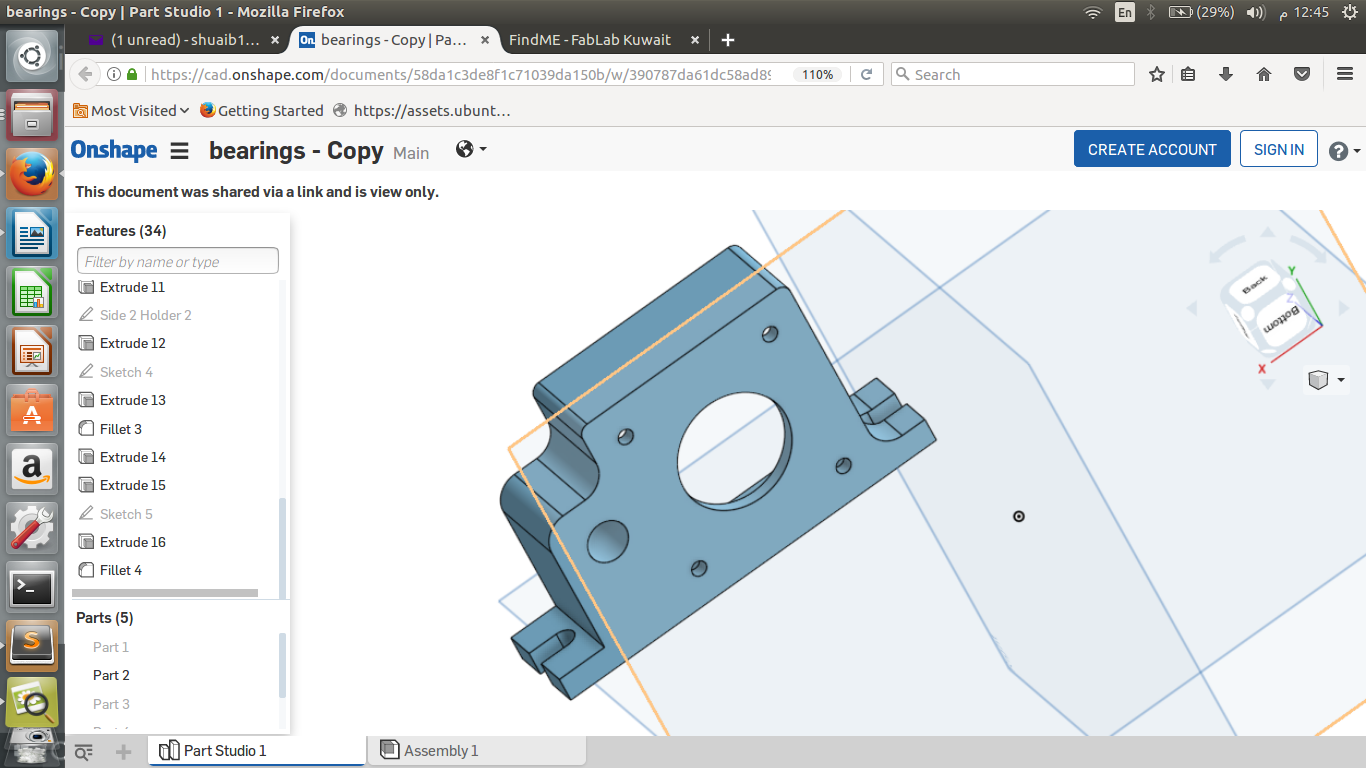The height and width of the screenshot is (768, 1366).
Task: Click the Main workspace label
Action: (411, 153)
